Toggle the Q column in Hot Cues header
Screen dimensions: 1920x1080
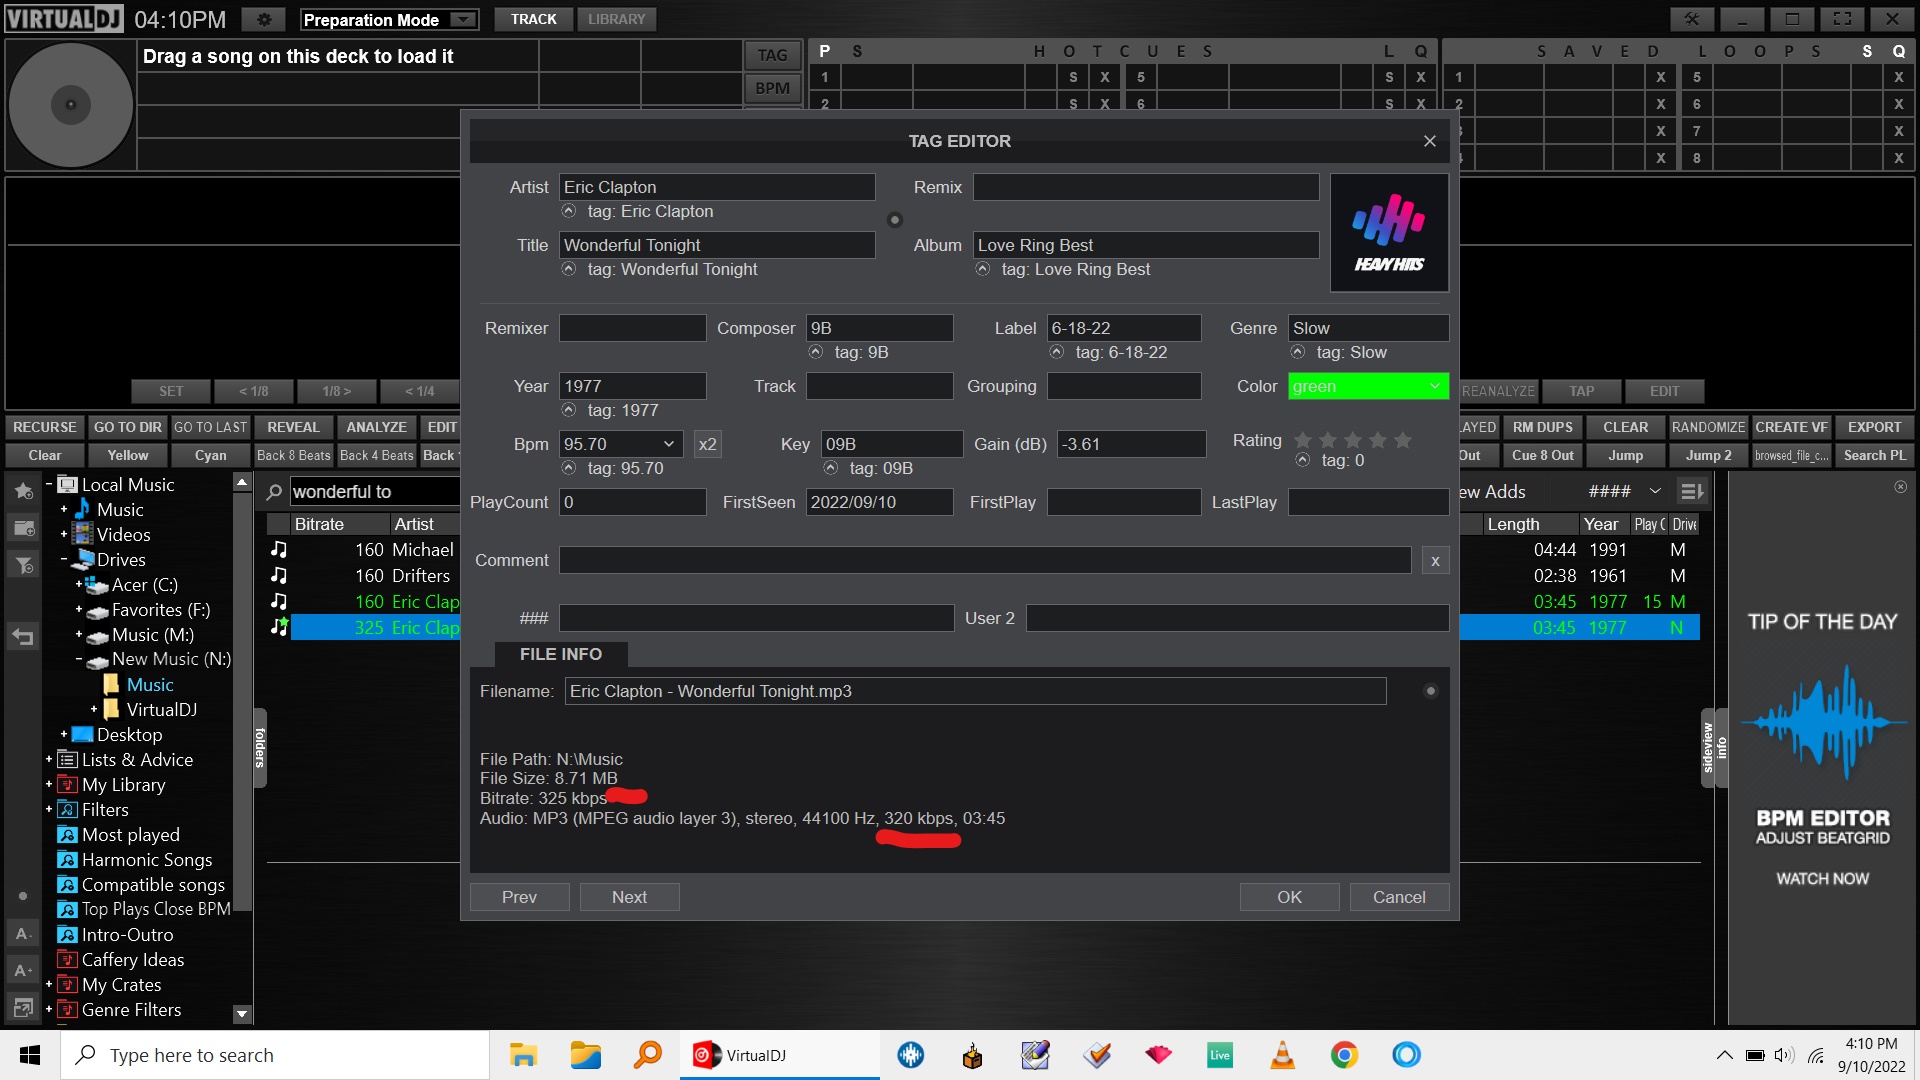pos(1421,51)
